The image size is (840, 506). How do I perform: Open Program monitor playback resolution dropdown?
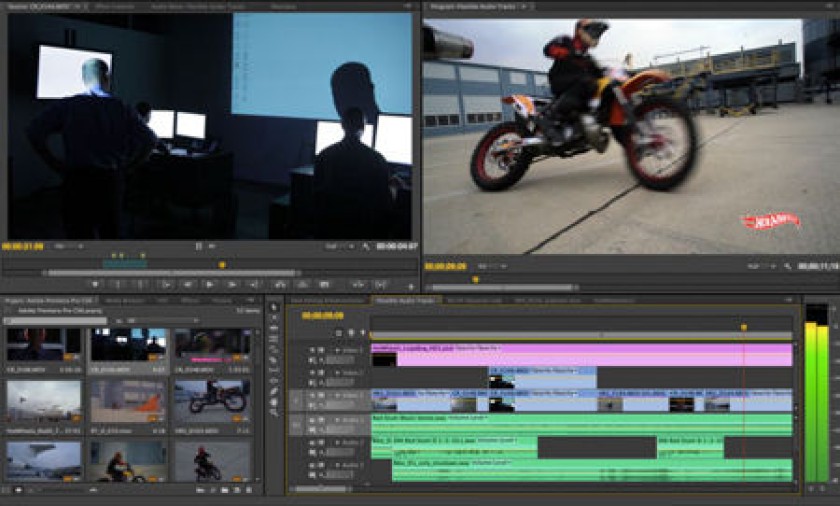(x=761, y=266)
